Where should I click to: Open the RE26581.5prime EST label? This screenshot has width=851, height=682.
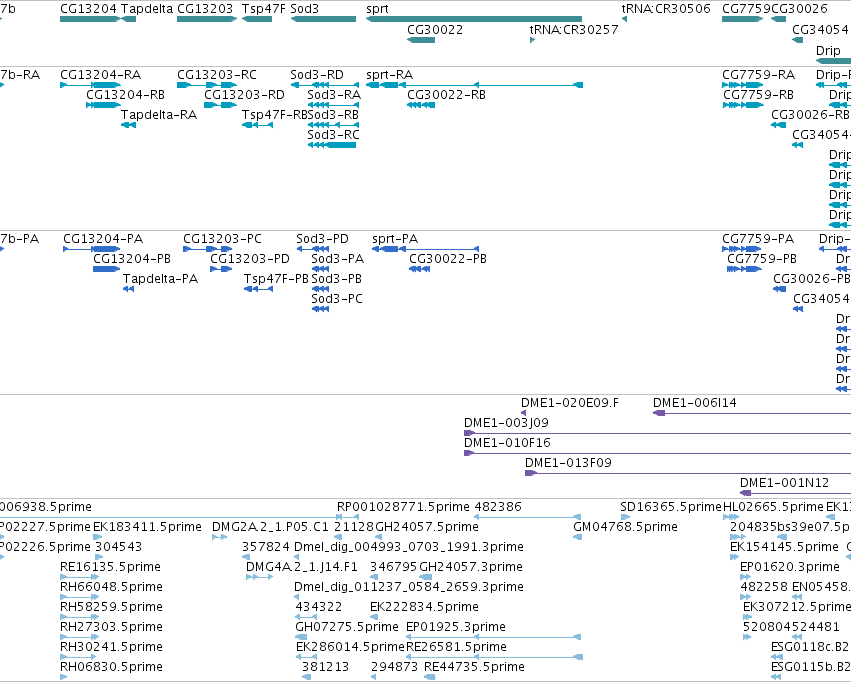pos(456,647)
